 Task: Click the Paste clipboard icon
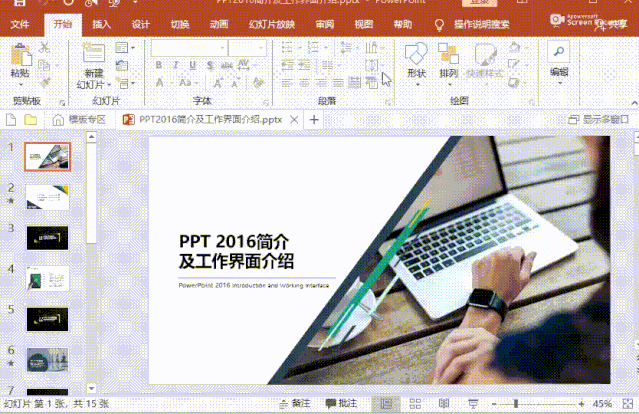click(x=21, y=55)
